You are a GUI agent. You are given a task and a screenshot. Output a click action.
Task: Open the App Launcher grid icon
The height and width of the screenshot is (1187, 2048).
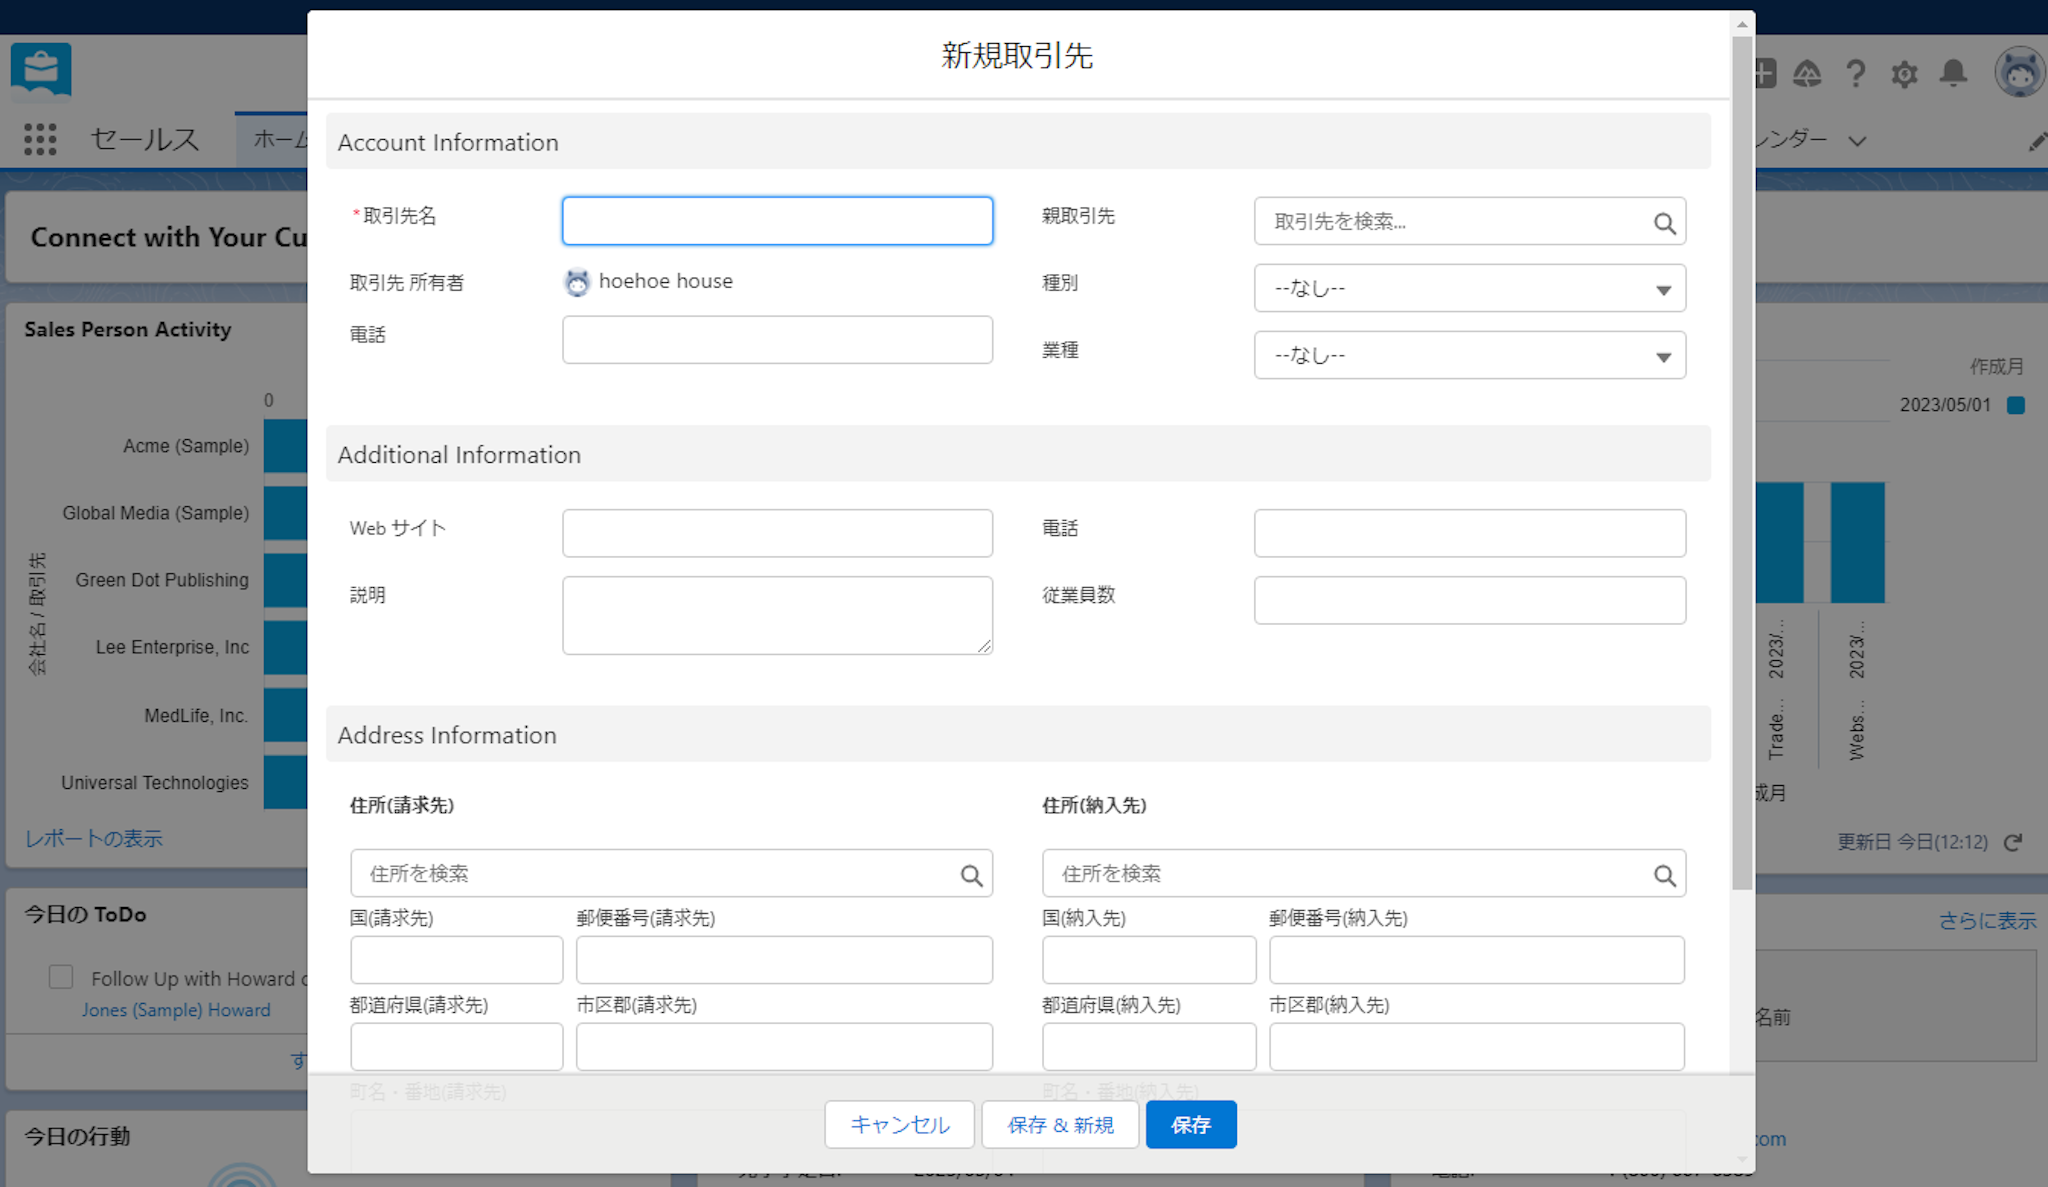40,139
